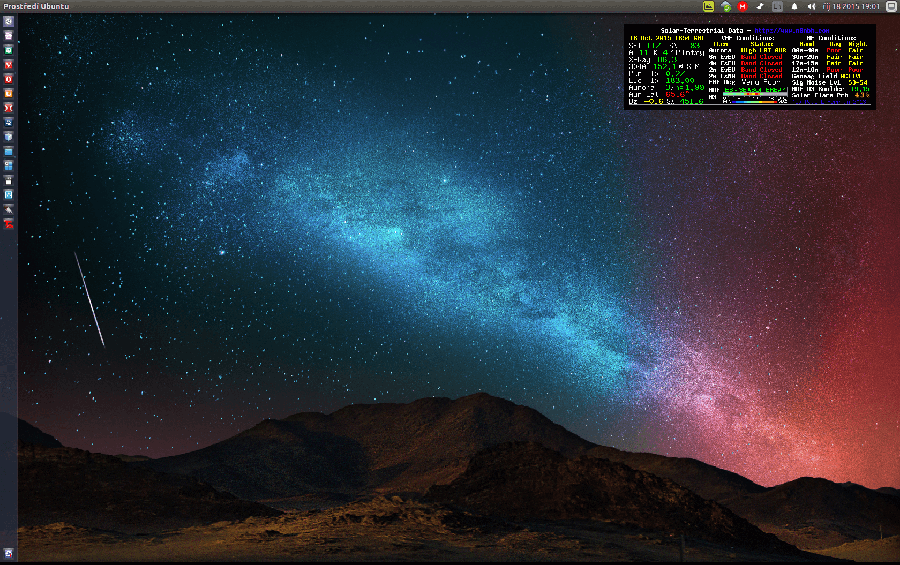
Task: Launch the Opera browser from the launcher
Action: coord(9,78)
